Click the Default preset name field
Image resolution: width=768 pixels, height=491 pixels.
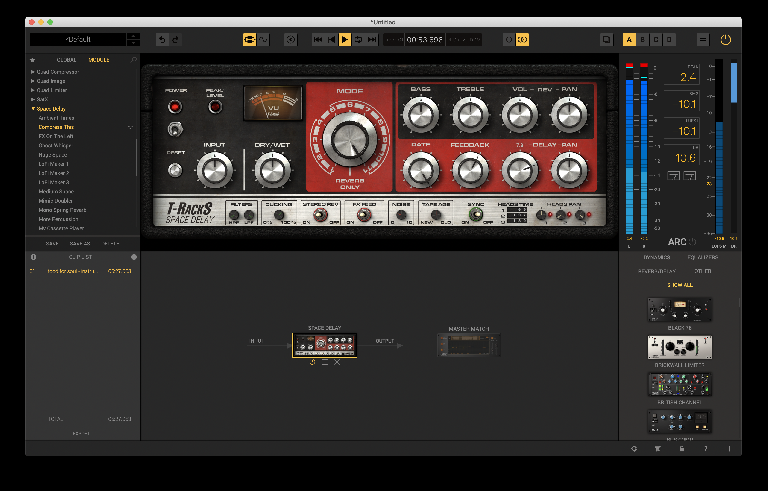[x=78, y=40]
